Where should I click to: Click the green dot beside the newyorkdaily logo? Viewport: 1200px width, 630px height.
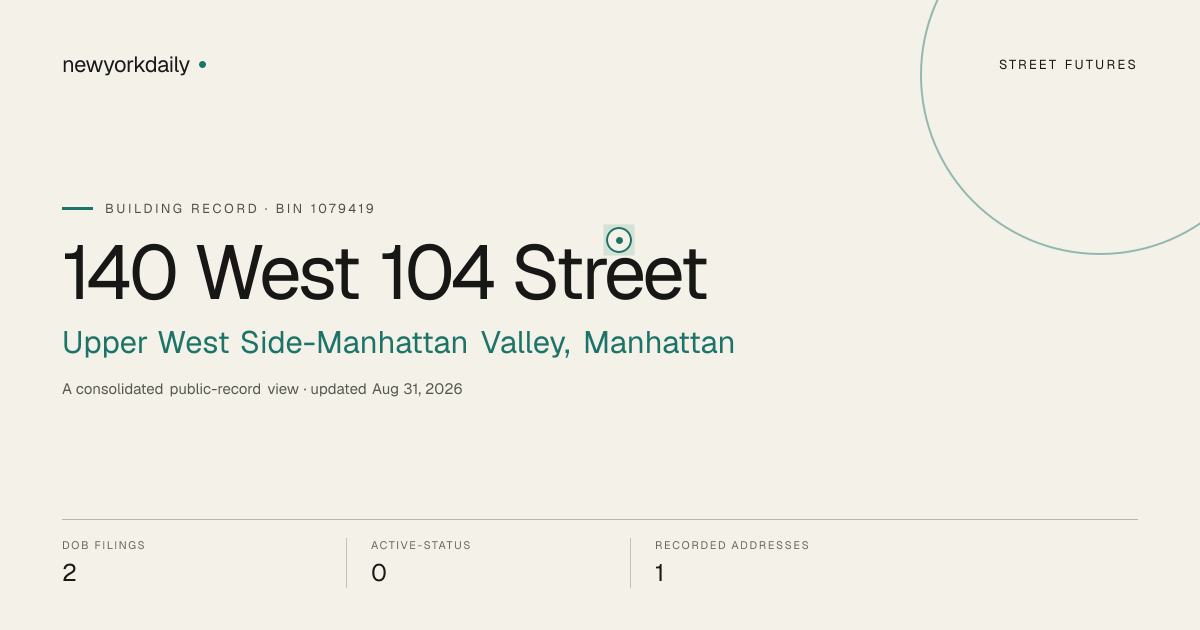click(203, 65)
